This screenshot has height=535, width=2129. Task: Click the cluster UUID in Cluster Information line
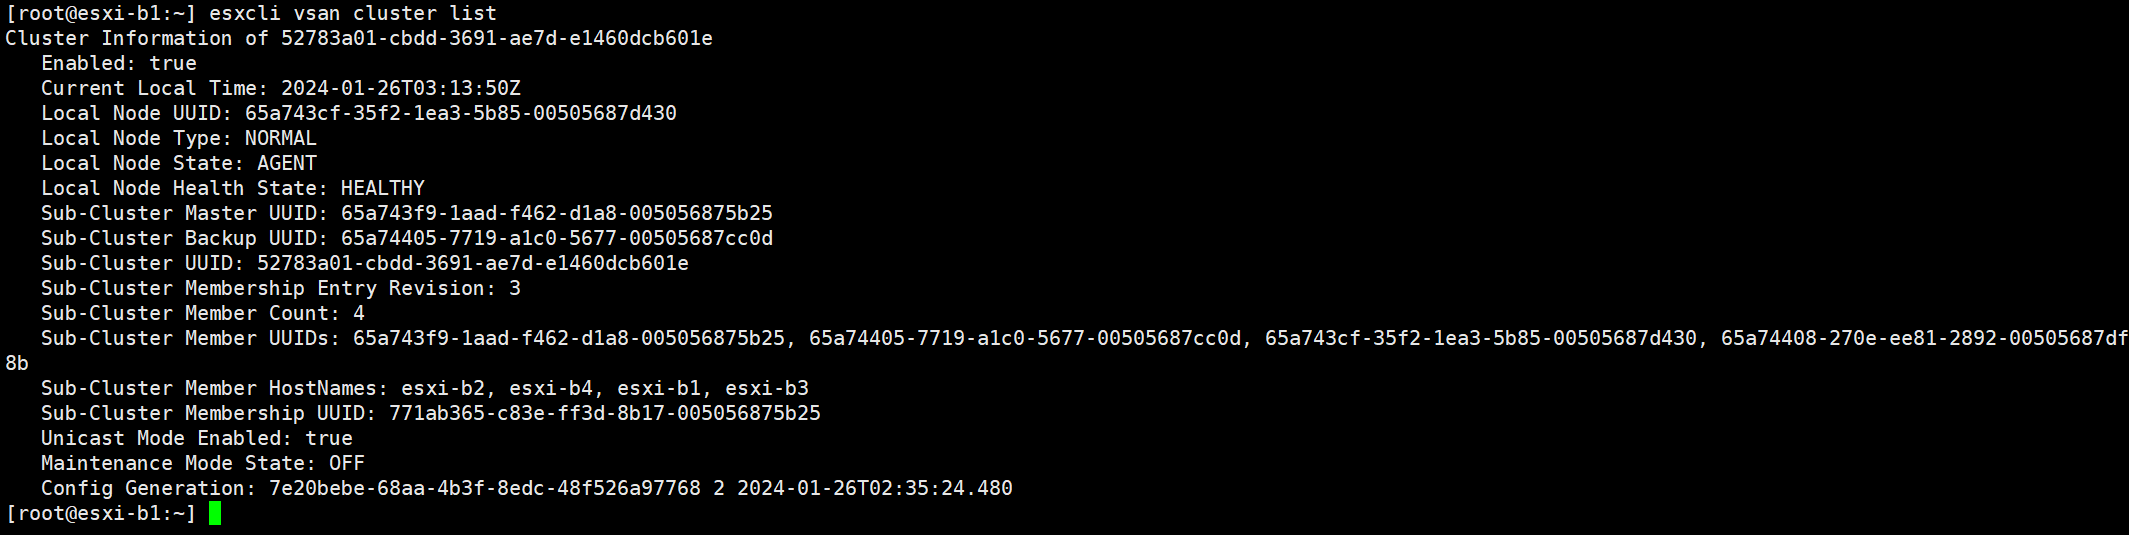pos(497,38)
